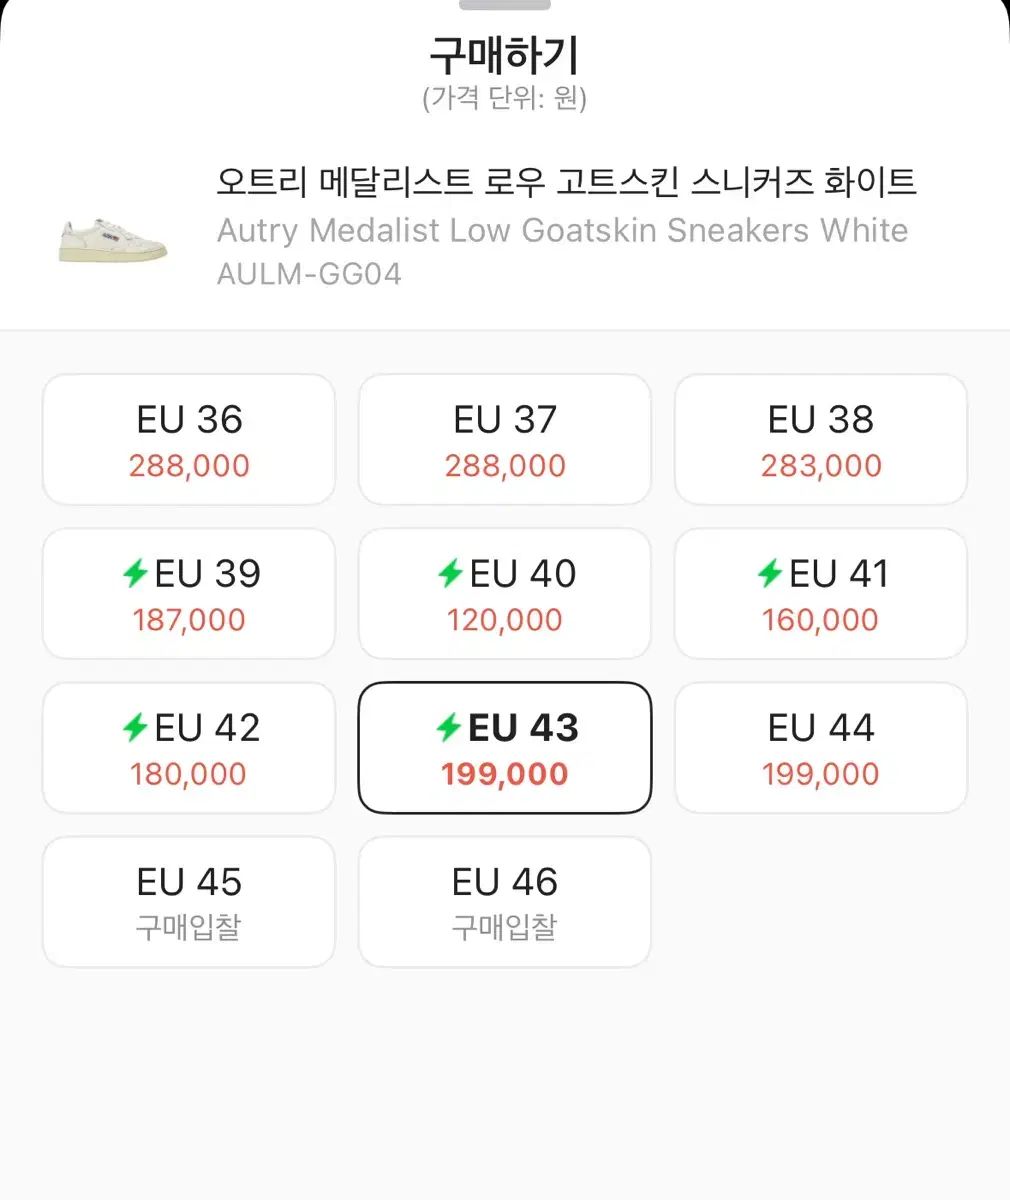Tap the 120,000 price under EU 40

[x=505, y=620]
